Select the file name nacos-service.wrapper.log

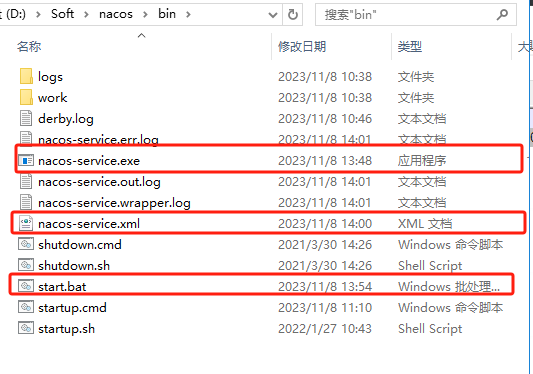115,203
